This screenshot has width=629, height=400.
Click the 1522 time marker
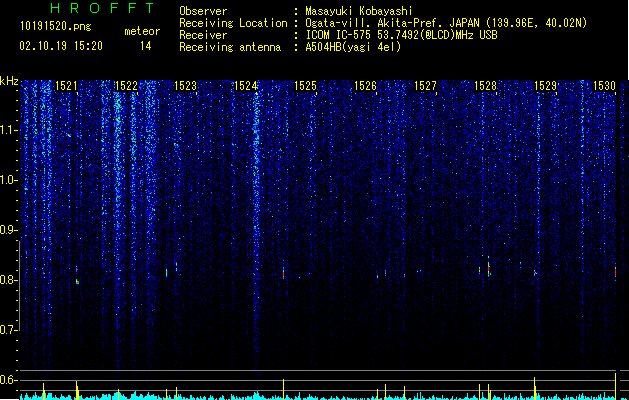pyautogui.click(x=126, y=86)
